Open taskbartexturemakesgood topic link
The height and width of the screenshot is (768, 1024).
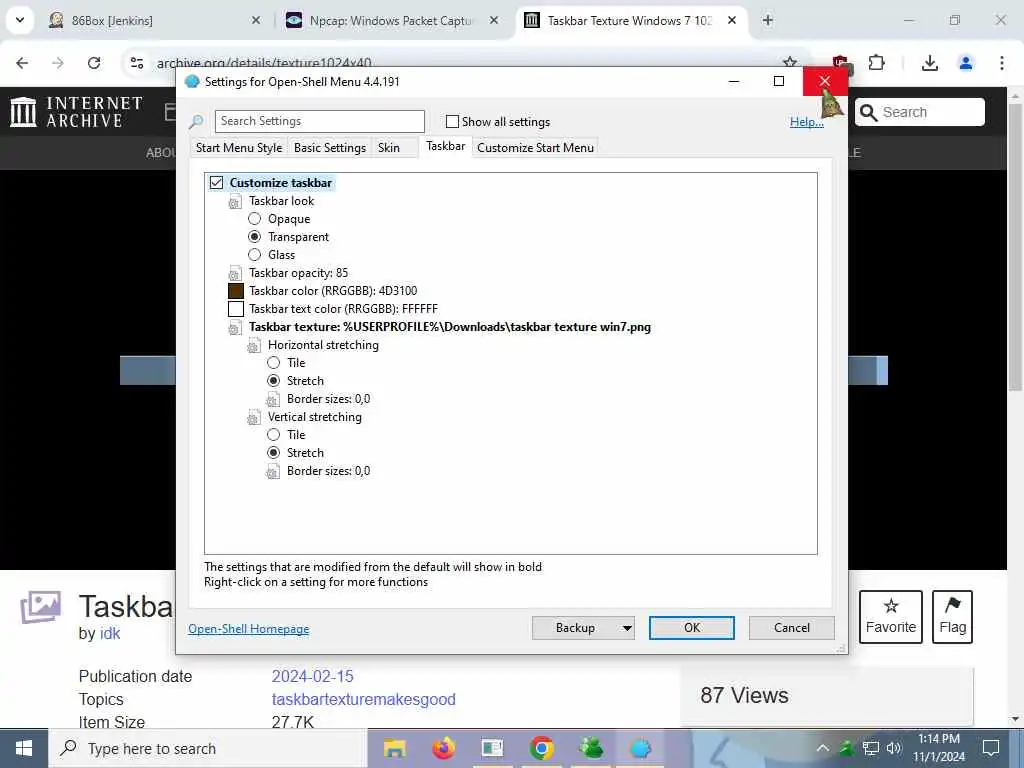tap(364, 699)
